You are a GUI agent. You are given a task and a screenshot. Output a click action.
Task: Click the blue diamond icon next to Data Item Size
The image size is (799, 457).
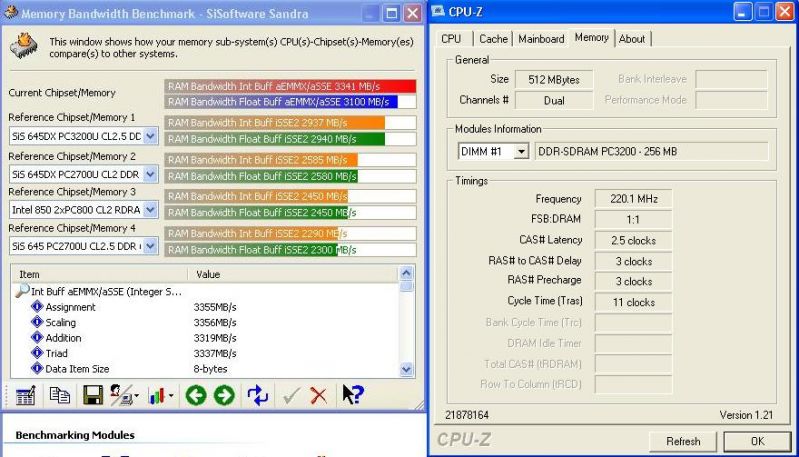pyautogui.click(x=37, y=368)
